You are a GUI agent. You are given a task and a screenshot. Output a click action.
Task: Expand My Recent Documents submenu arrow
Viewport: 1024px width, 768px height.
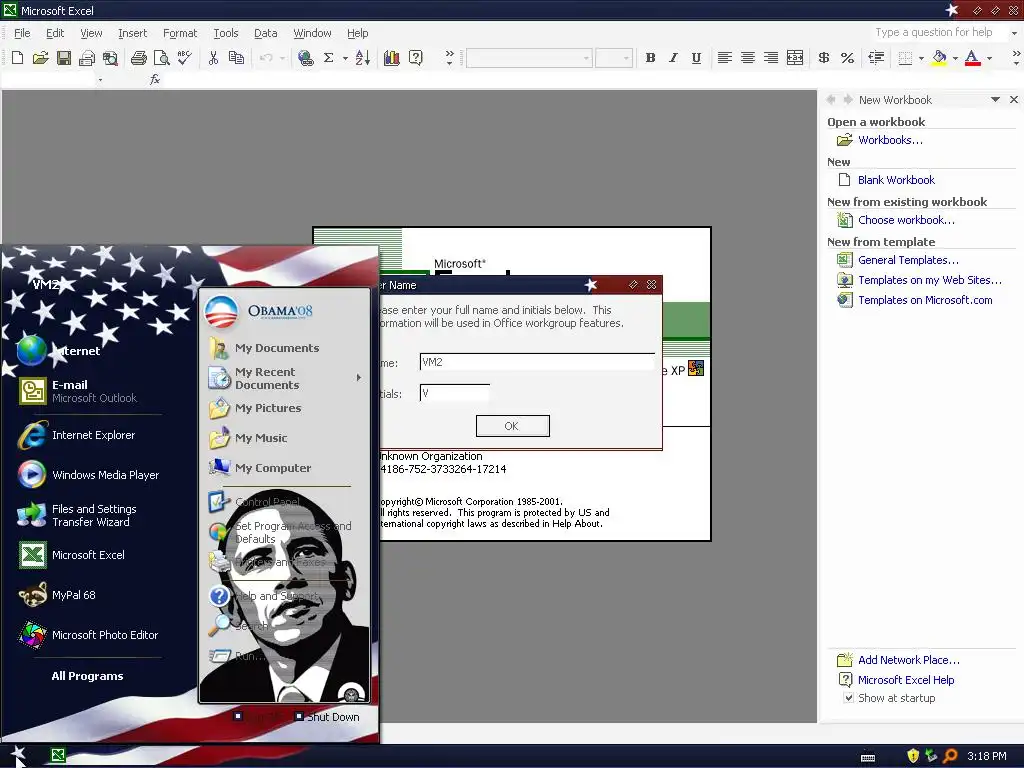(359, 377)
